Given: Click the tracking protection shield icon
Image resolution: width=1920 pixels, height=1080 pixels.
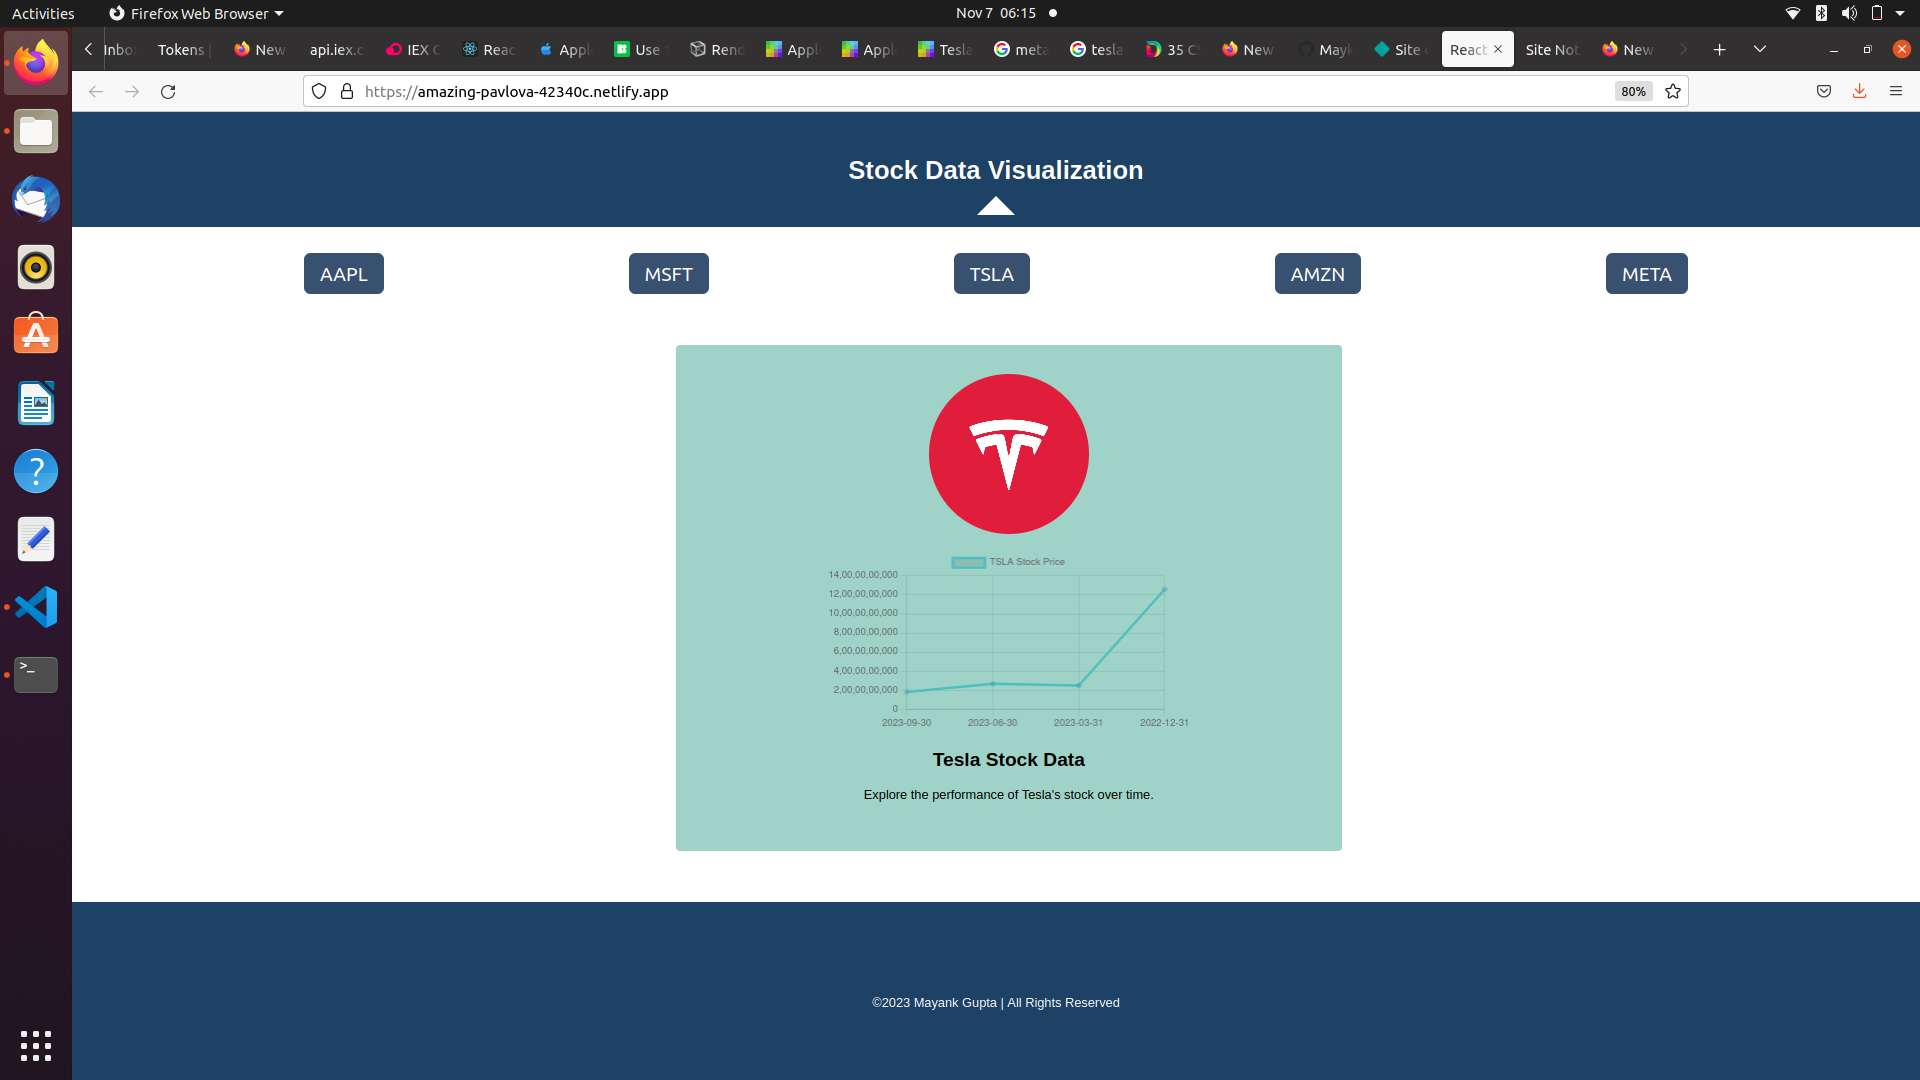Looking at the screenshot, I should [319, 91].
